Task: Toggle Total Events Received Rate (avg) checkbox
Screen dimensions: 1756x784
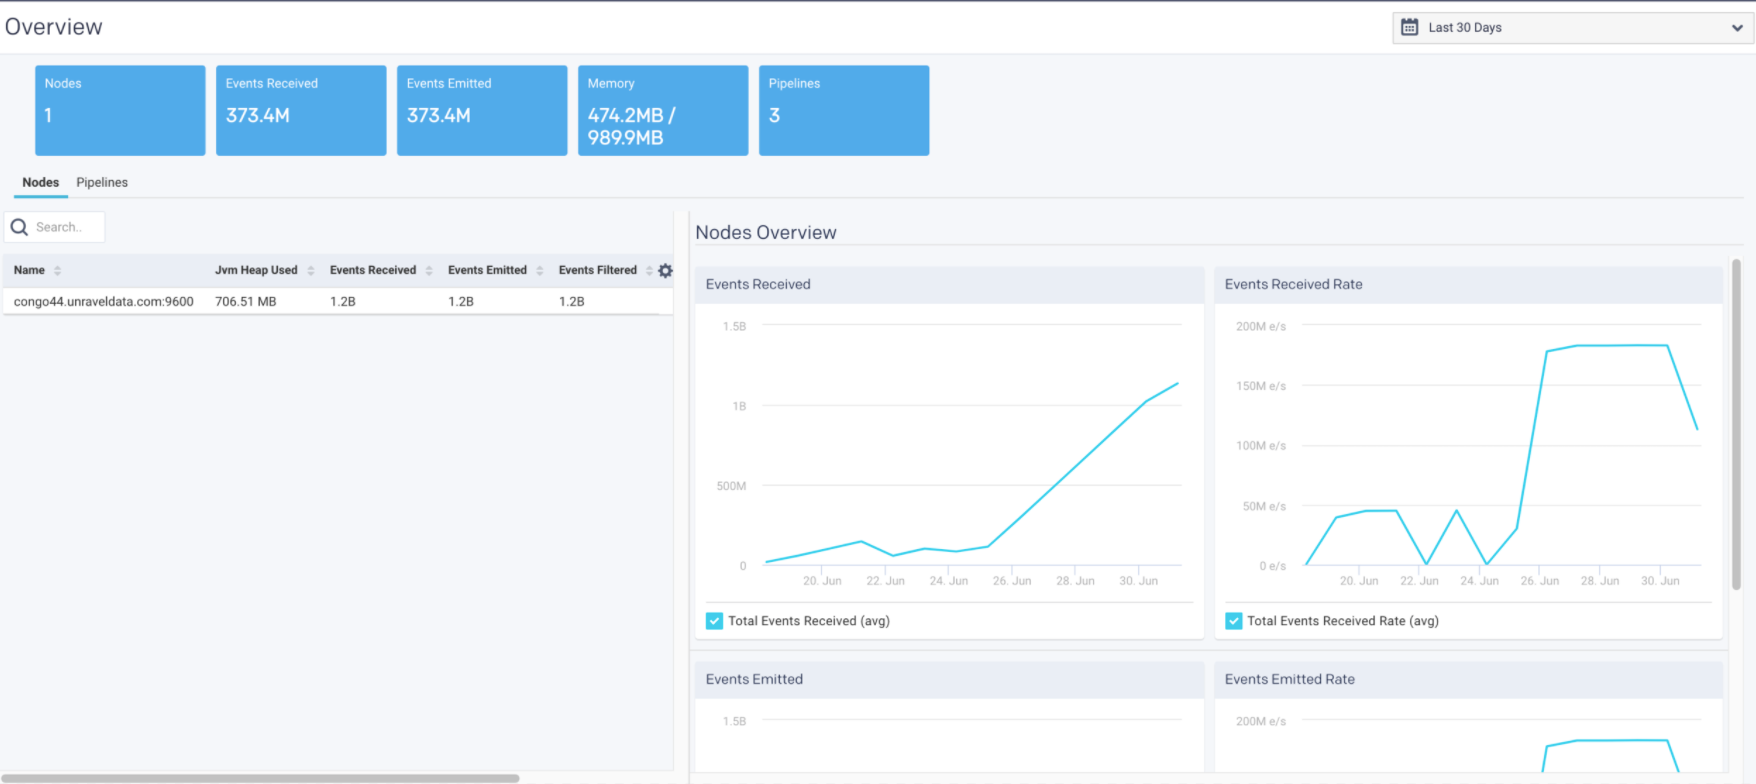Action: pos(1234,621)
